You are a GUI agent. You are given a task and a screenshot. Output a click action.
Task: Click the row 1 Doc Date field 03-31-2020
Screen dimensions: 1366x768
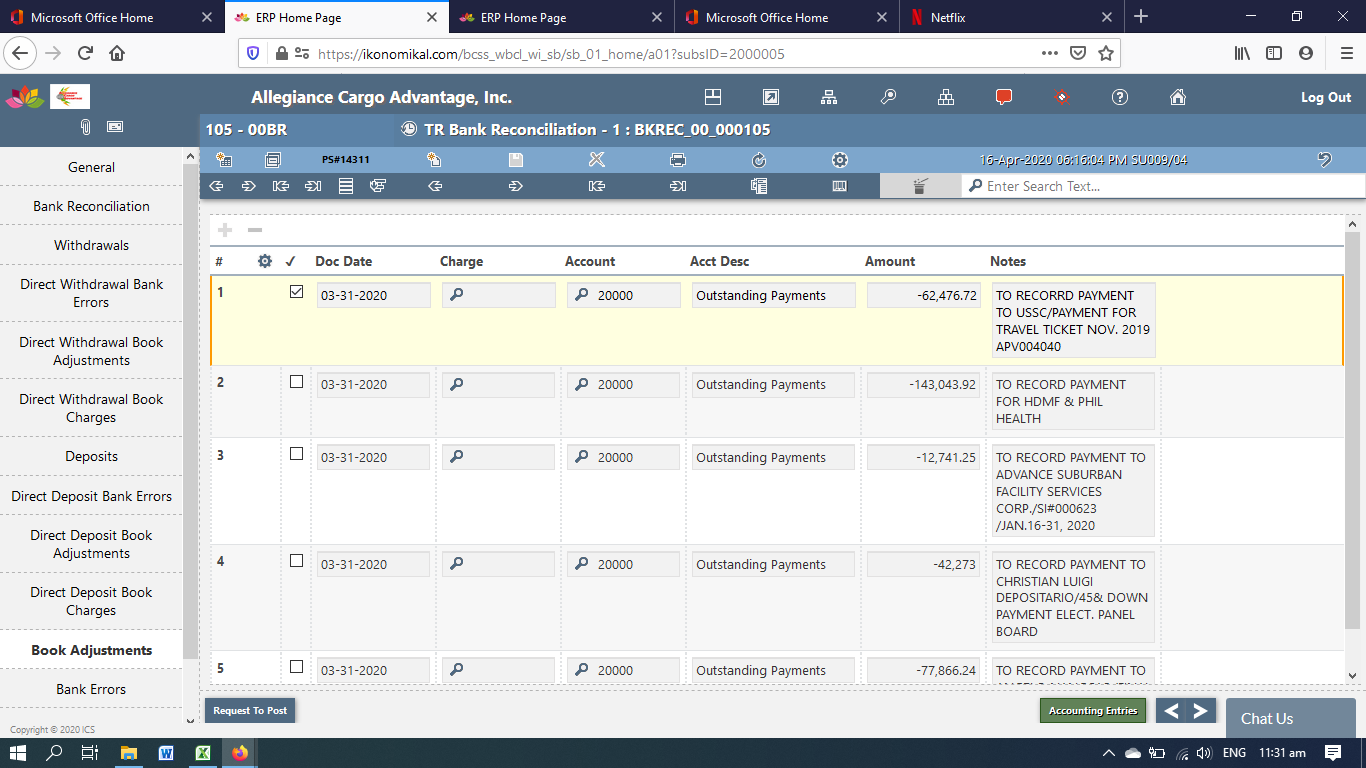click(374, 295)
